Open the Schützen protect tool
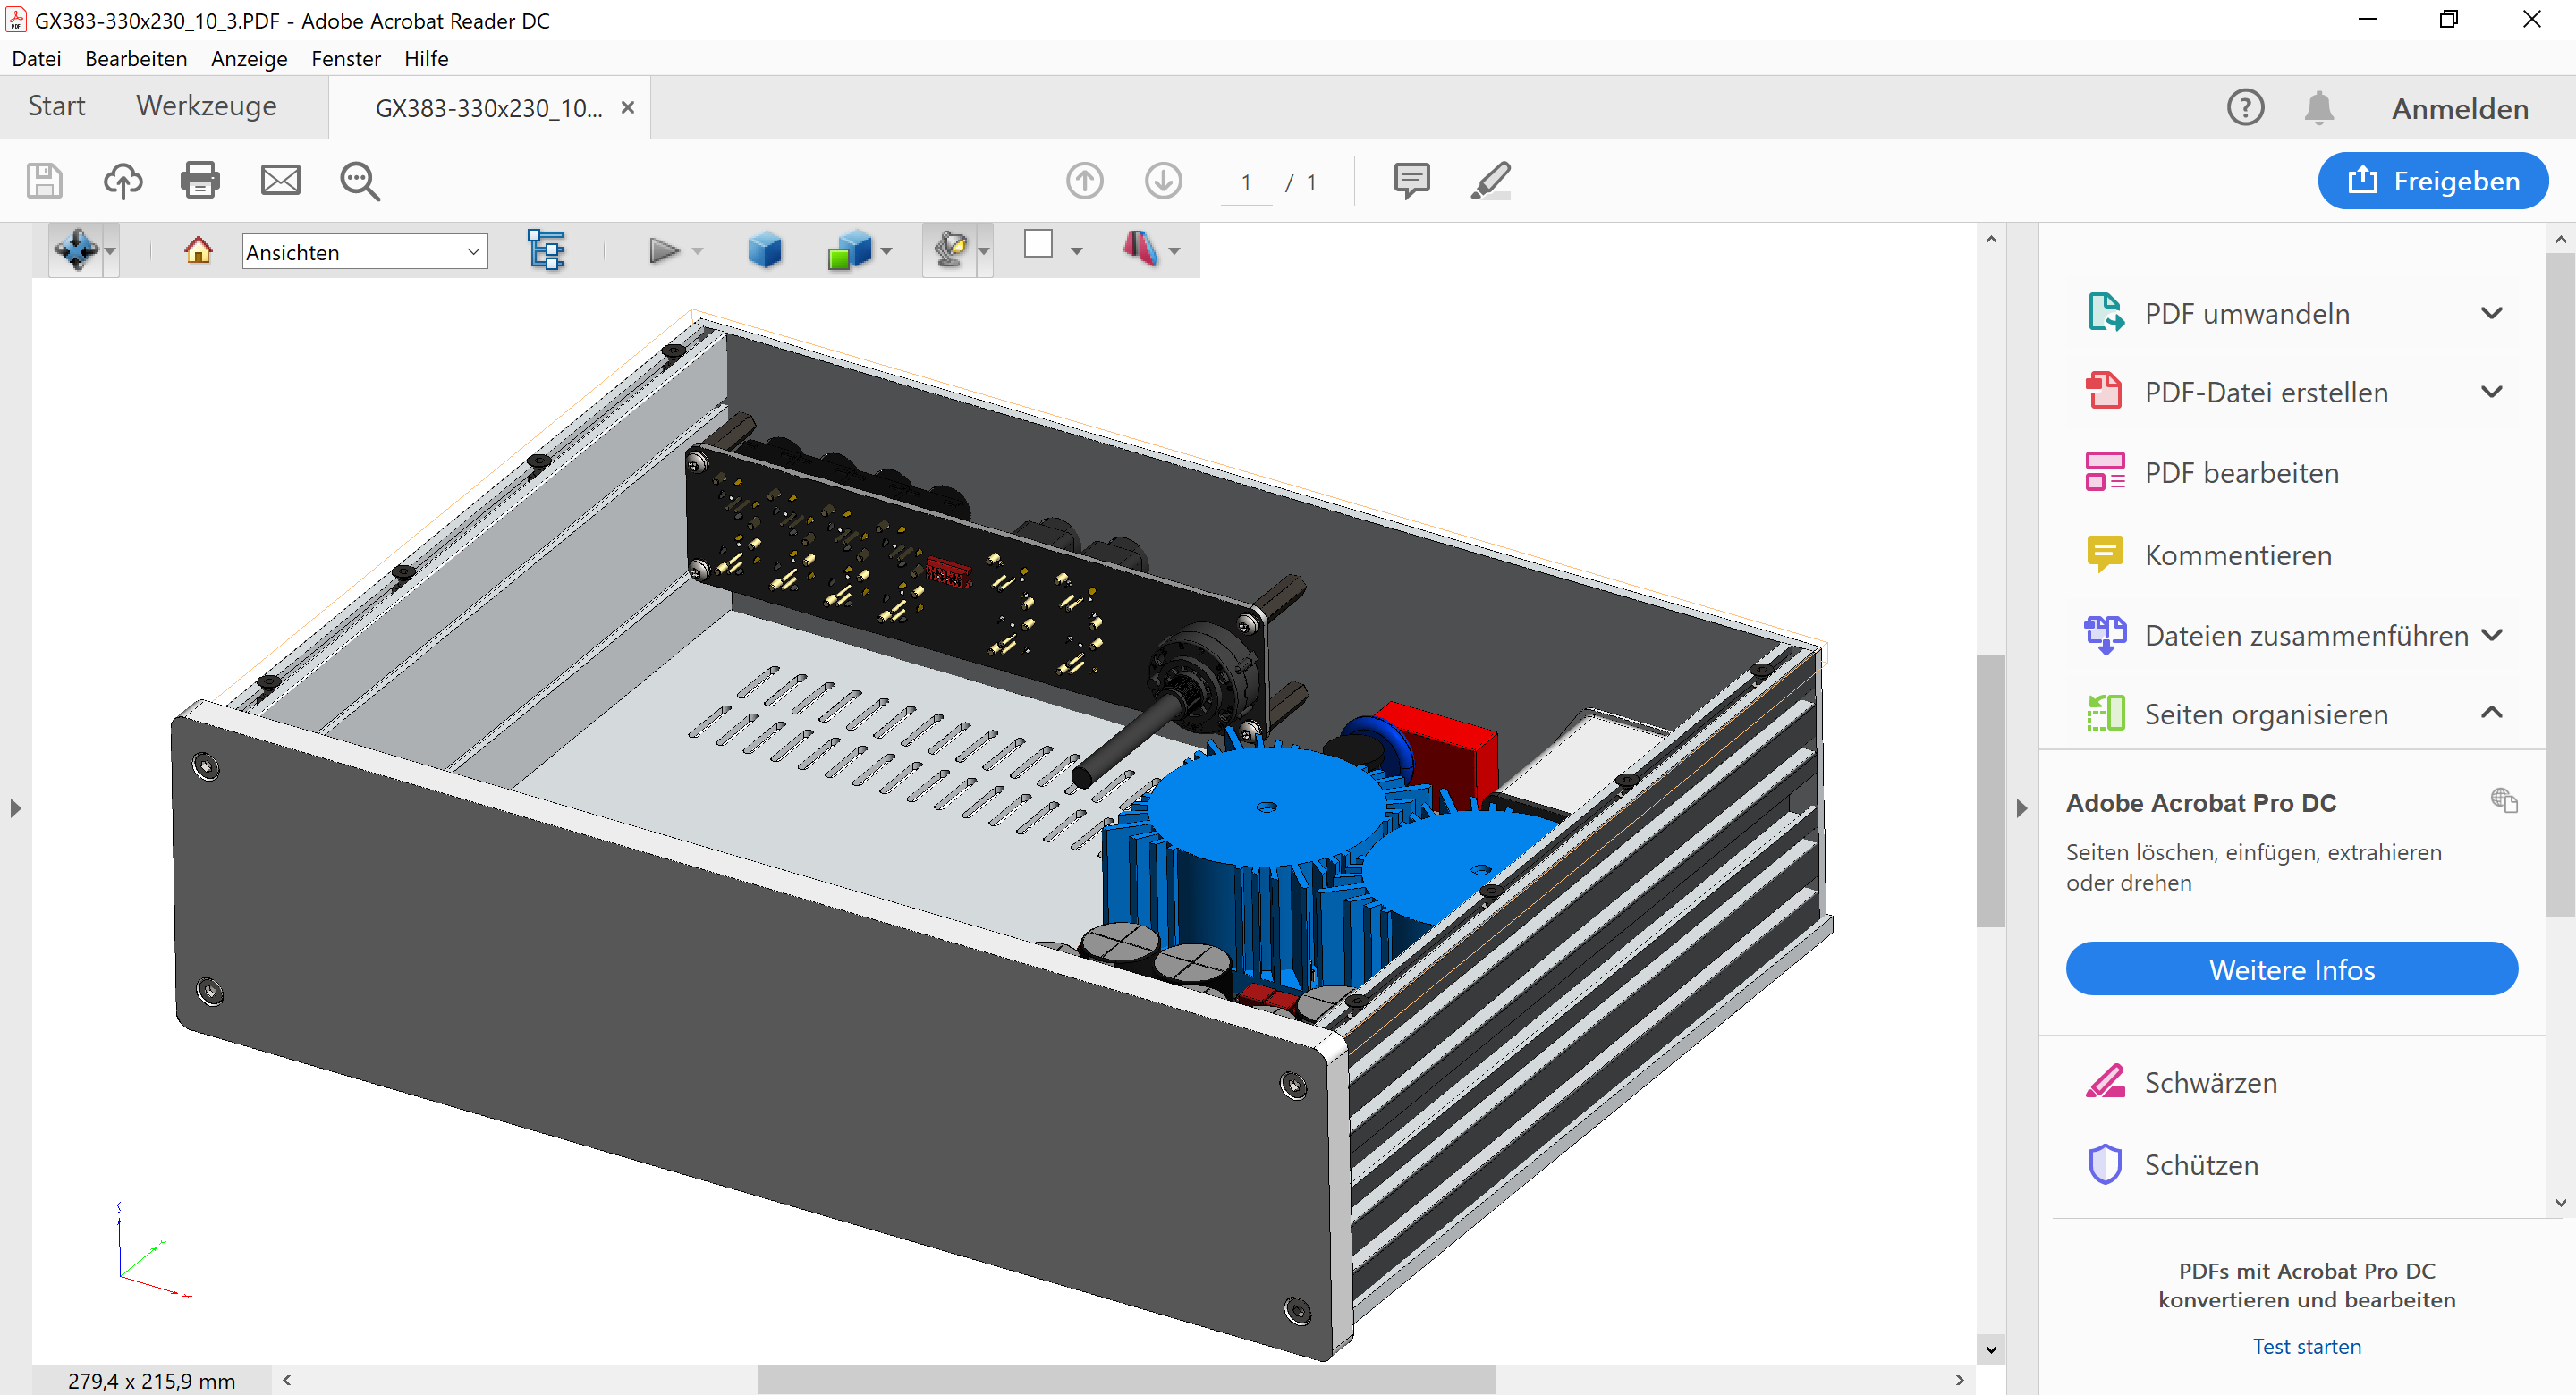The height and width of the screenshot is (1395, 2576). click(2201, 1165)
